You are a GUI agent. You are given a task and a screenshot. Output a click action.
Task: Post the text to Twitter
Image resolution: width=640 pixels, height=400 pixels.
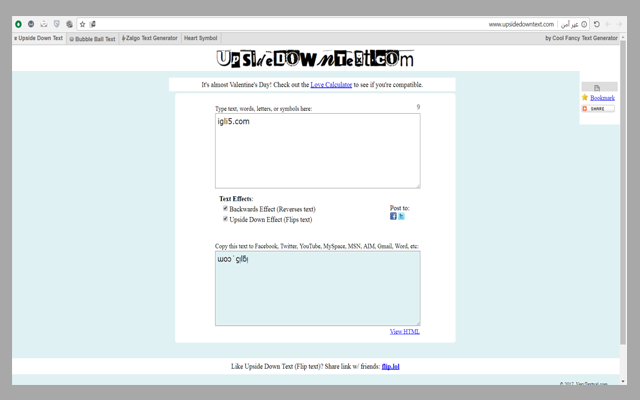401,216
